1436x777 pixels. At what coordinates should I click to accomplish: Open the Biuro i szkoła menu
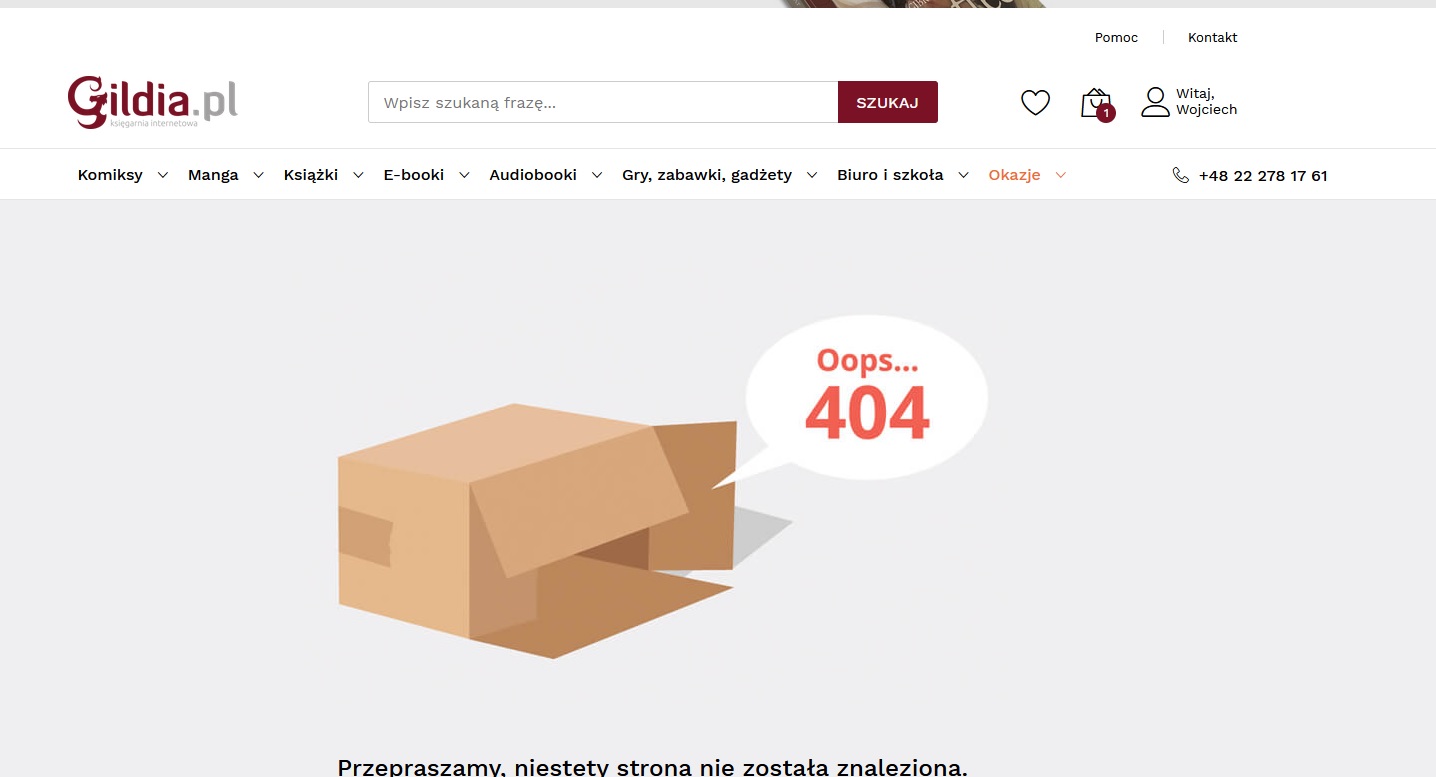pos(890,175)
